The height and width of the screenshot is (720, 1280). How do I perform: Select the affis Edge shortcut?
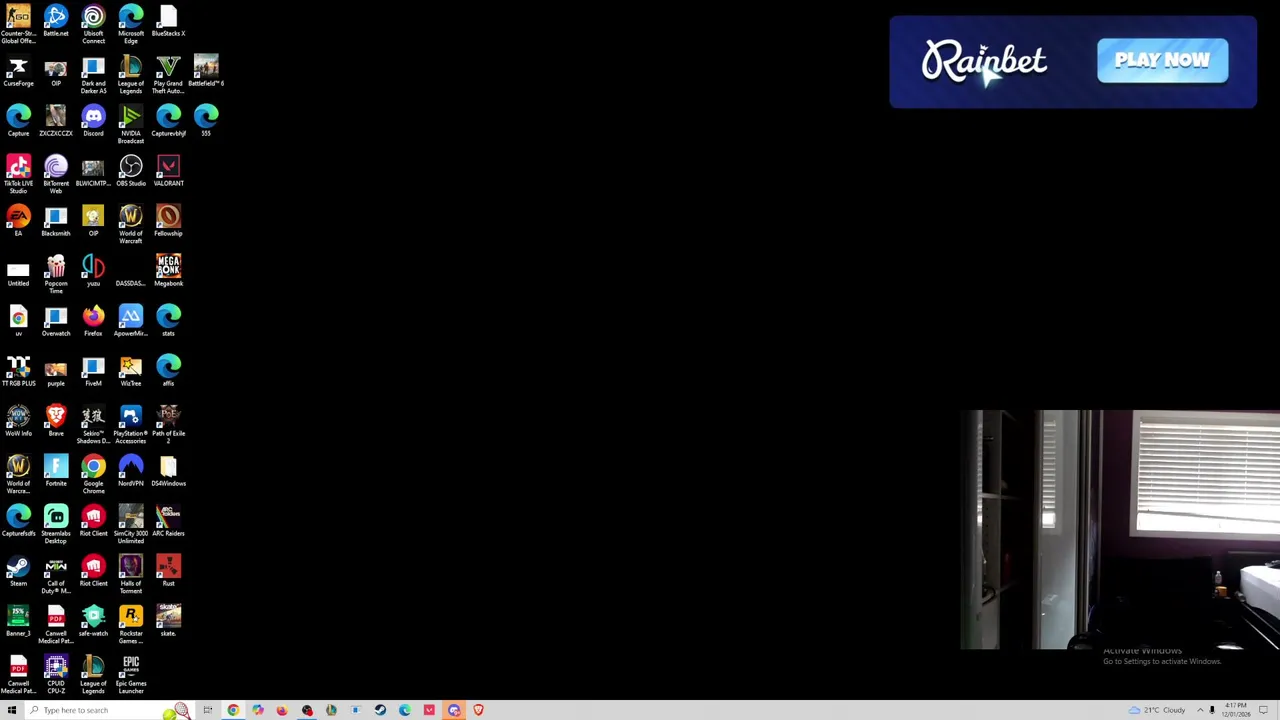point(168,372)
